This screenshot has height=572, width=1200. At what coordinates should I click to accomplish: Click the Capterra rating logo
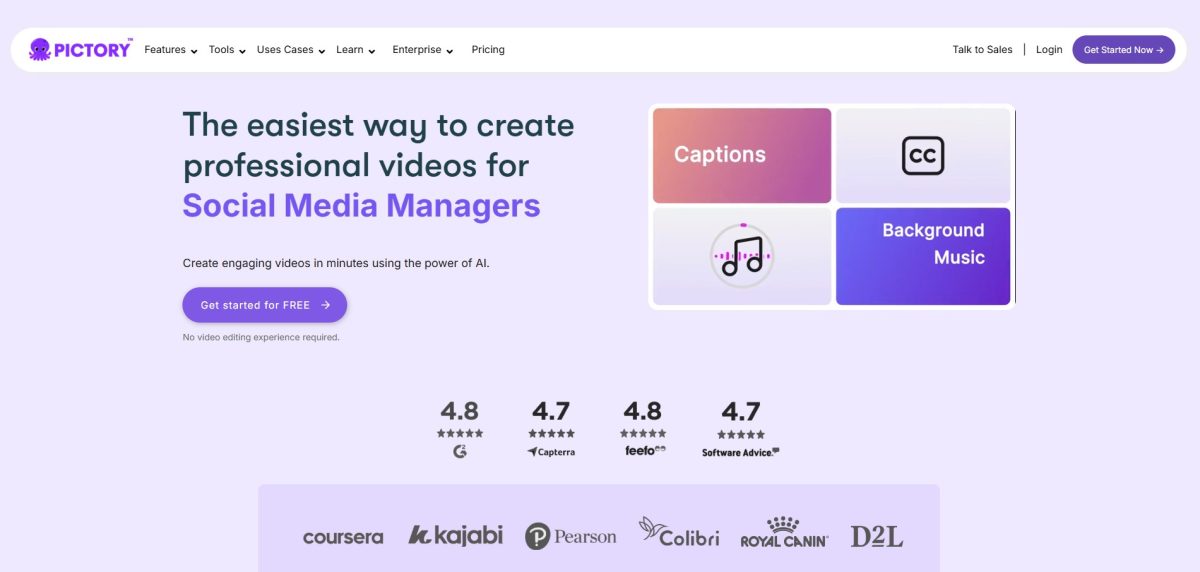coord(551,452)
